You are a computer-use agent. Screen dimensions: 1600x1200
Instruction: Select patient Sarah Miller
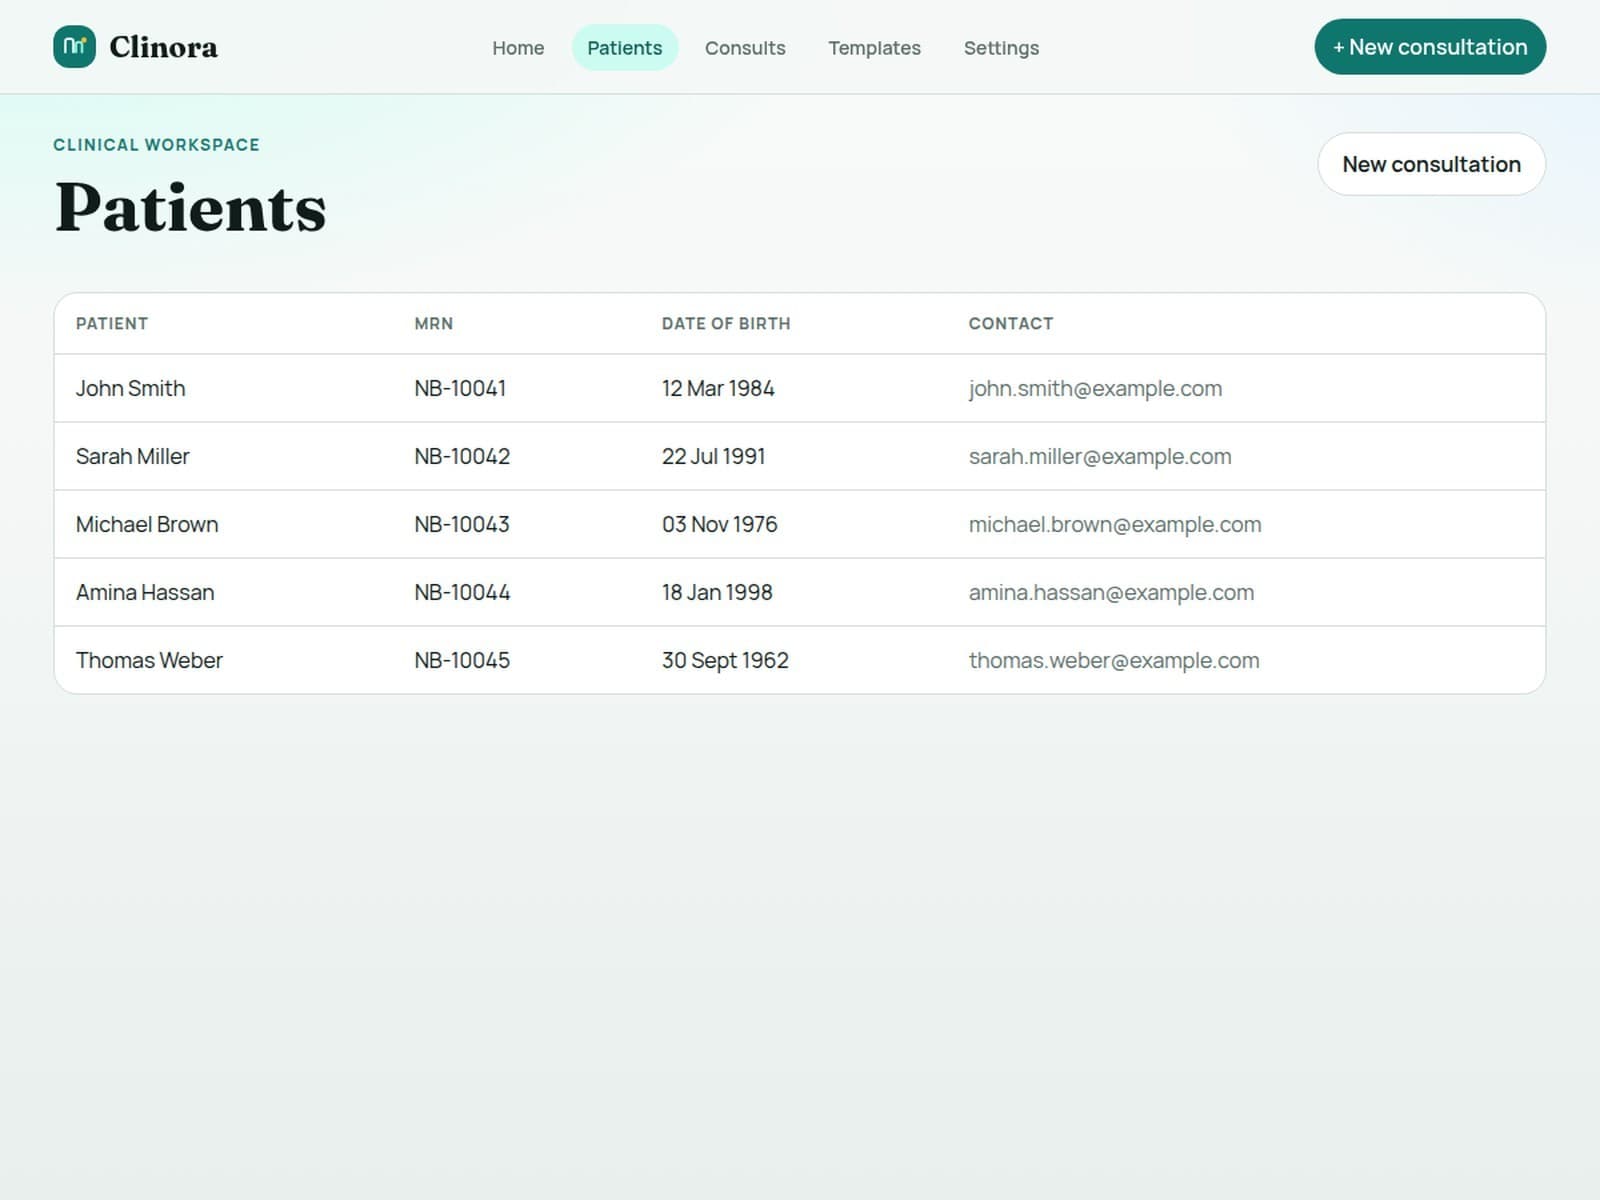pos(132,456)
